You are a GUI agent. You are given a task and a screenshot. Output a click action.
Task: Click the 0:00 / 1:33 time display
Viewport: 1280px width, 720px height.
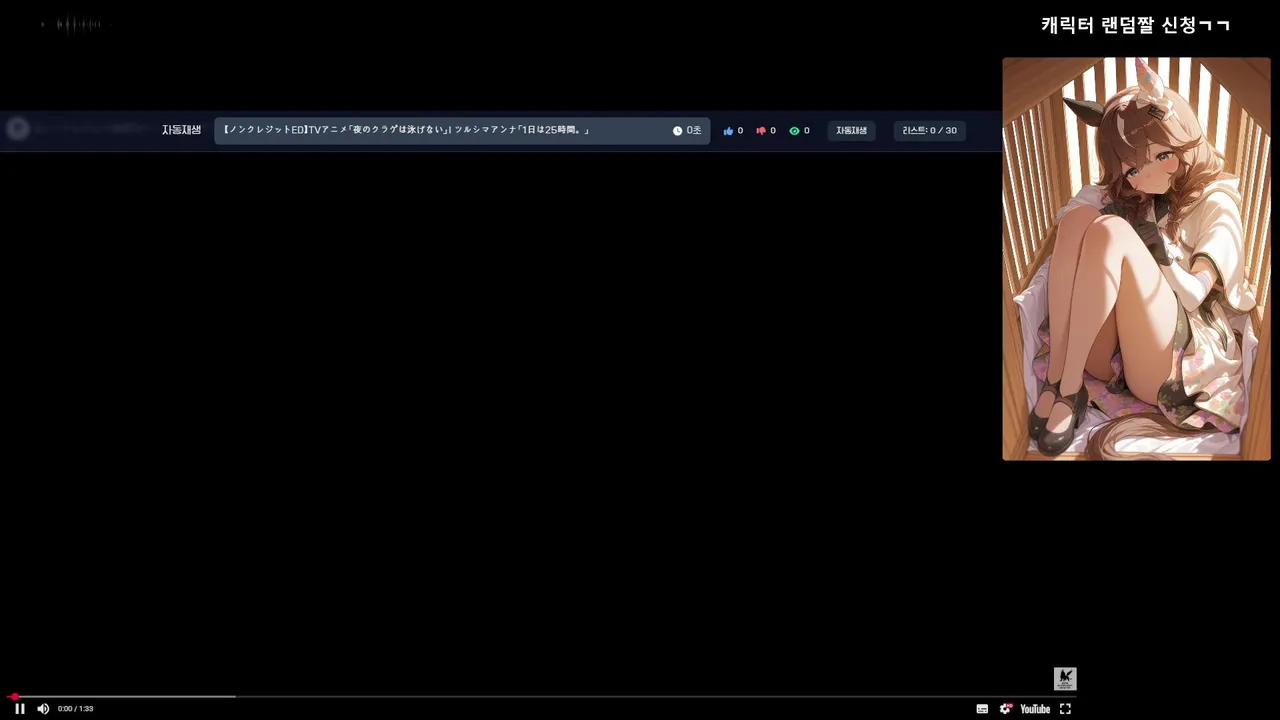75,709
